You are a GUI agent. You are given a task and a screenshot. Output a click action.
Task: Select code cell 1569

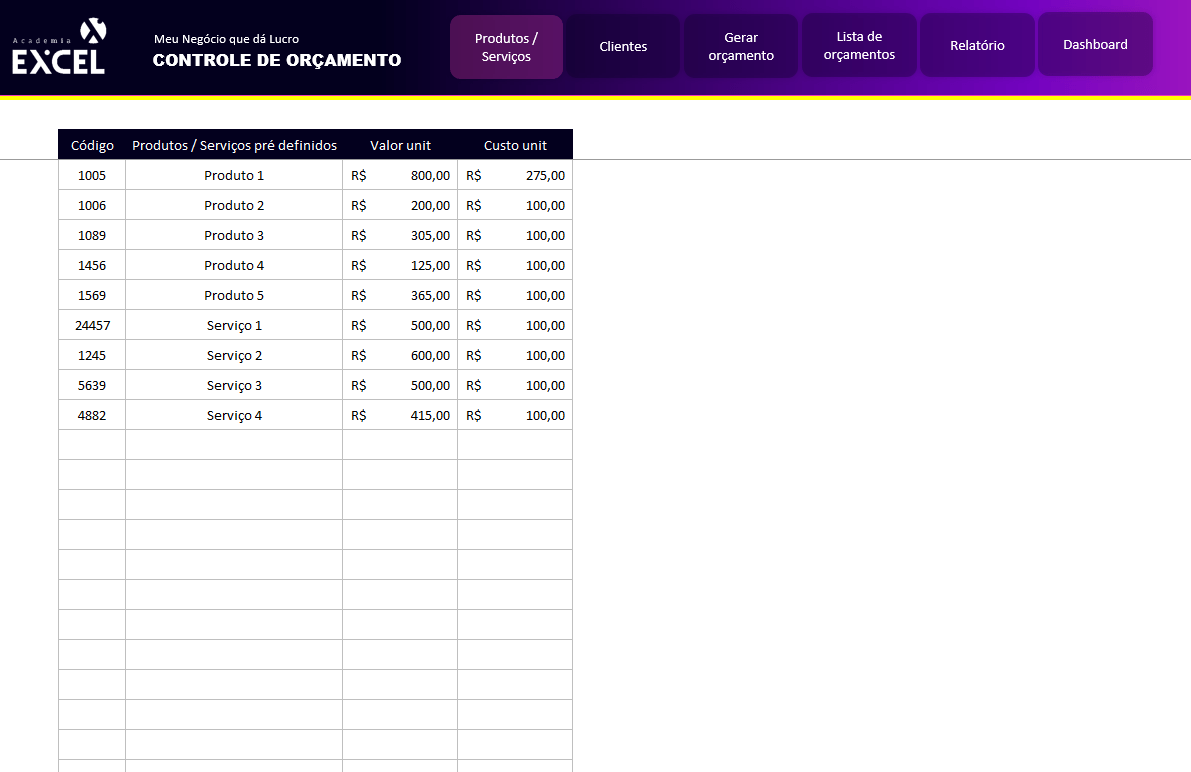point(92,296)
